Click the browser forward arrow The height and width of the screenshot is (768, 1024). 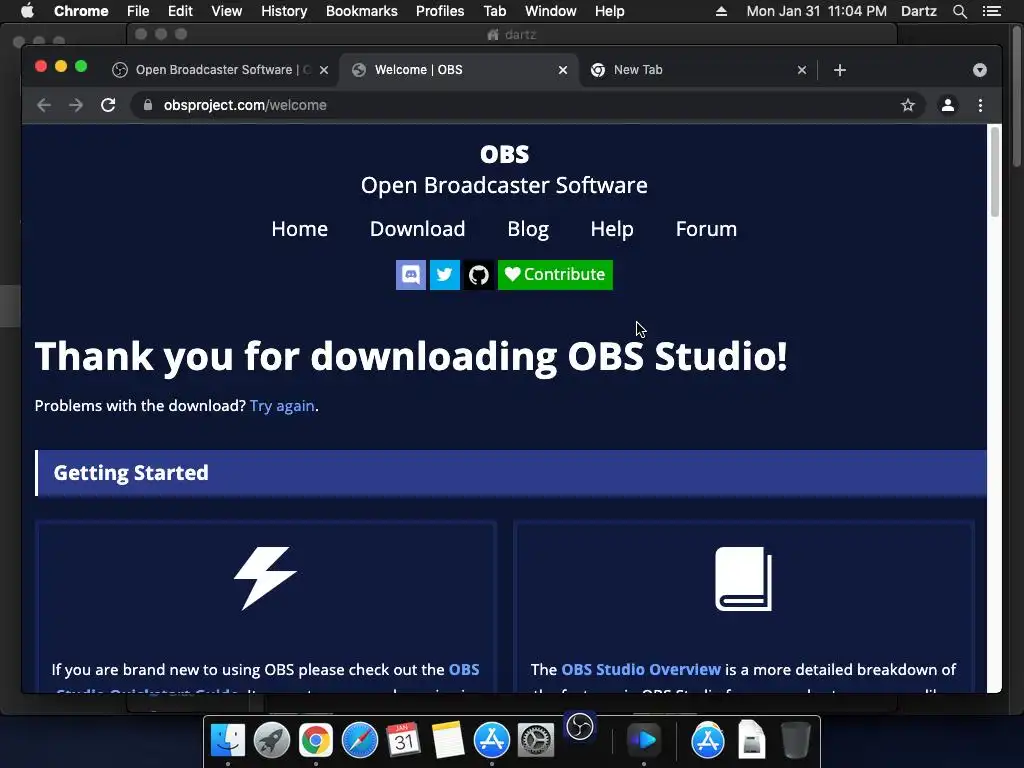(76, 105)
